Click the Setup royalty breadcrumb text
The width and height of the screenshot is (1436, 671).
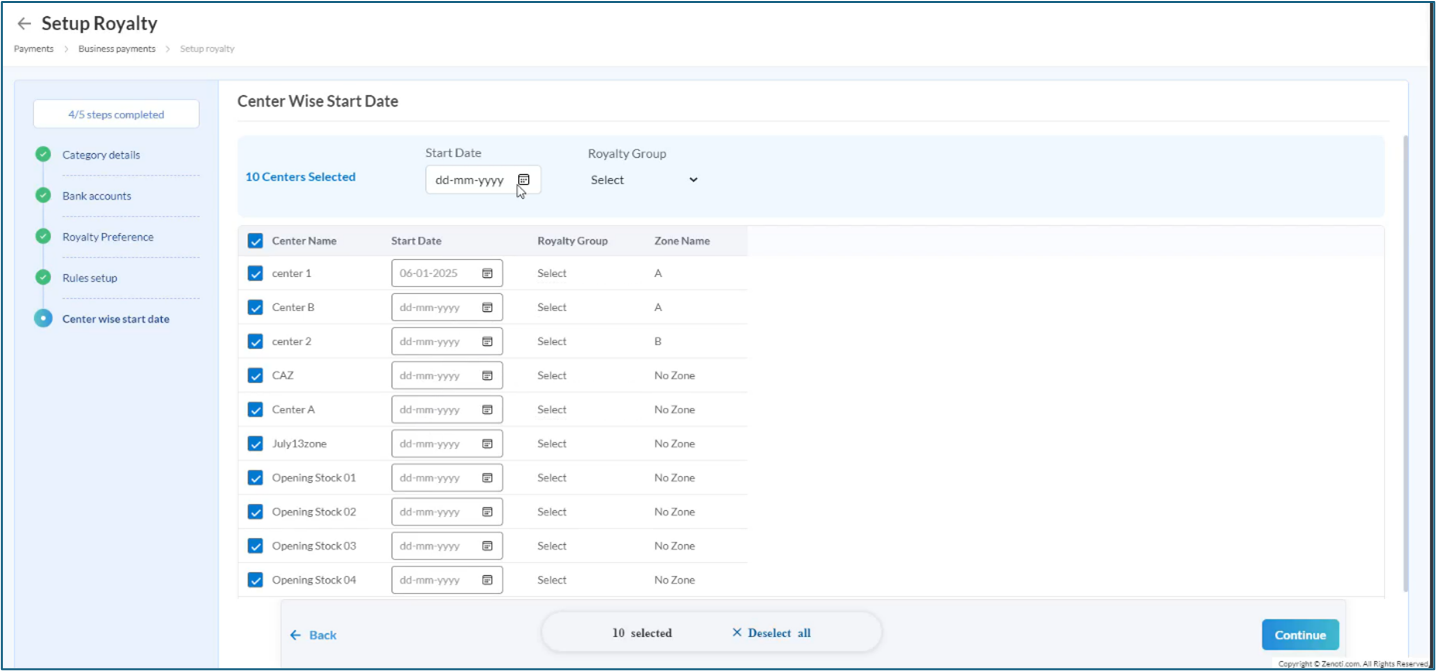tap(207, 49)
